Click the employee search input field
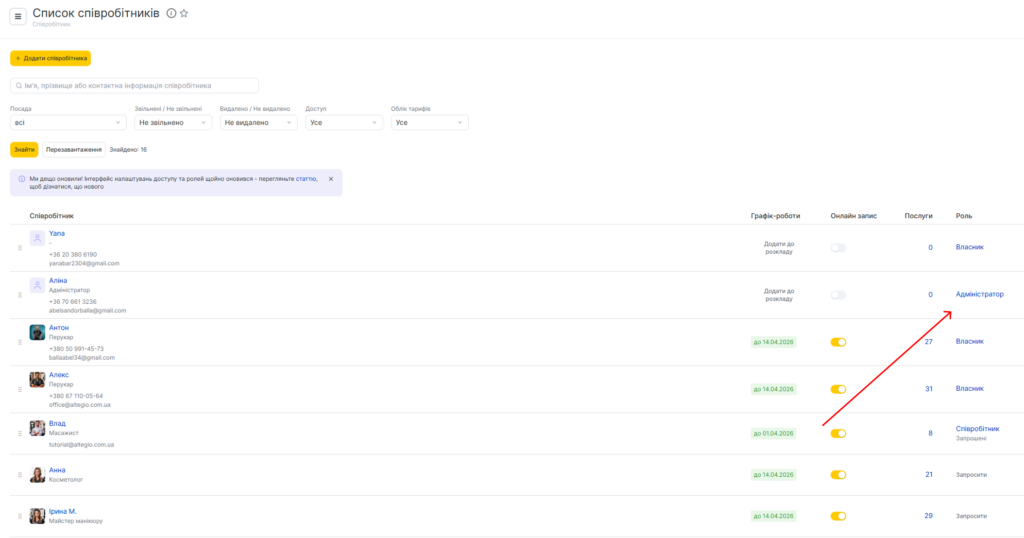 coord(134,86)
